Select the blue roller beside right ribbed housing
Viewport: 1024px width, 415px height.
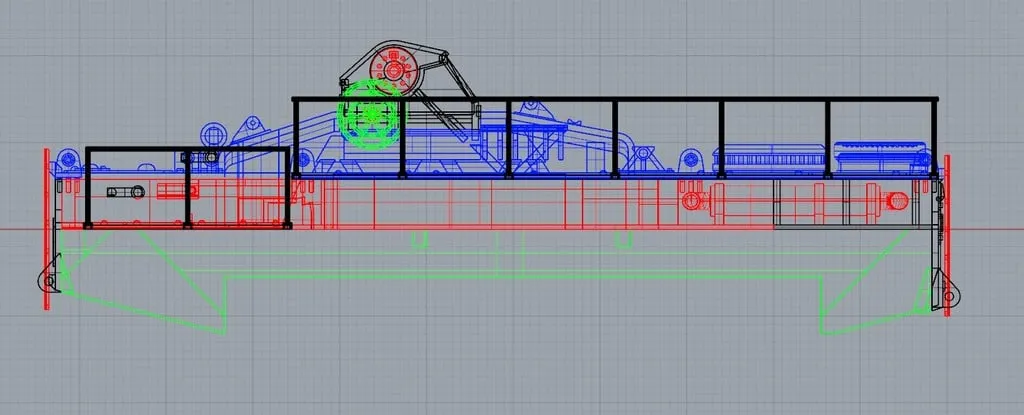pyautogui.click(x=690, y=160)
